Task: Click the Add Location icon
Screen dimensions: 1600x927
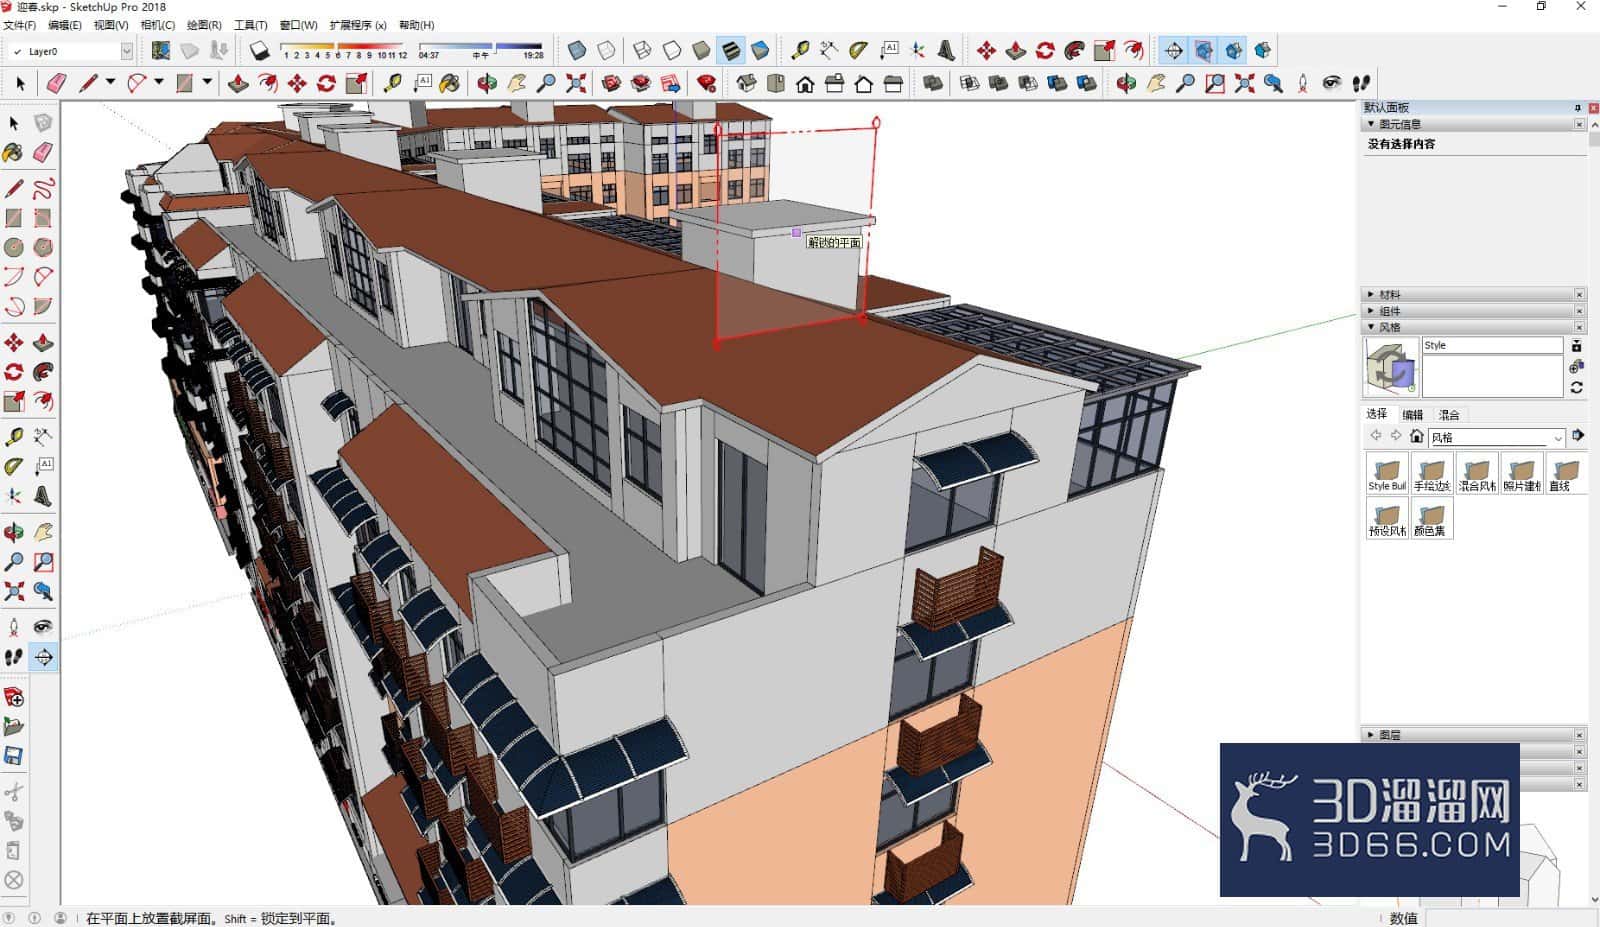Action: pos(160,50)
